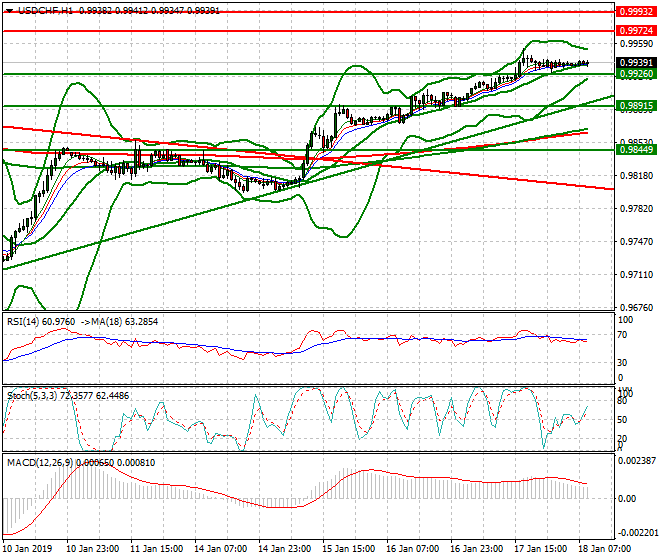Image resolution: width=660 pixels, height=560 pixels.
Task: Click the 18 Jan 07:00 time label
Action: [604, 549]
